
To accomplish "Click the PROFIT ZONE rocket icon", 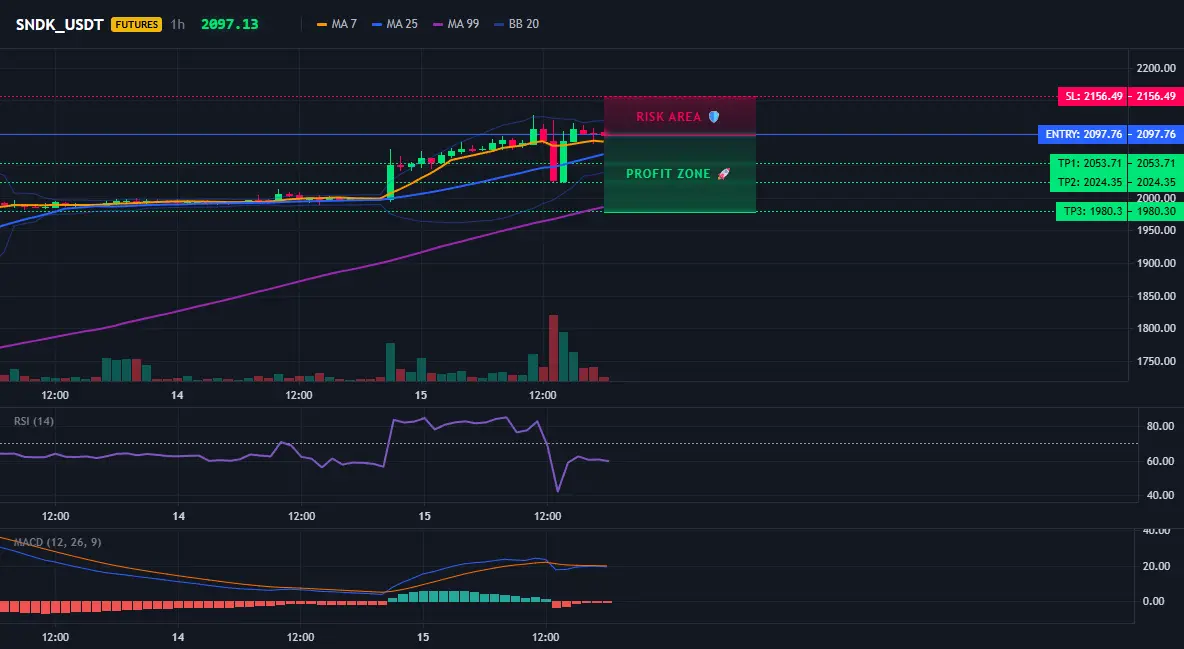I will (x=723, y=174).
